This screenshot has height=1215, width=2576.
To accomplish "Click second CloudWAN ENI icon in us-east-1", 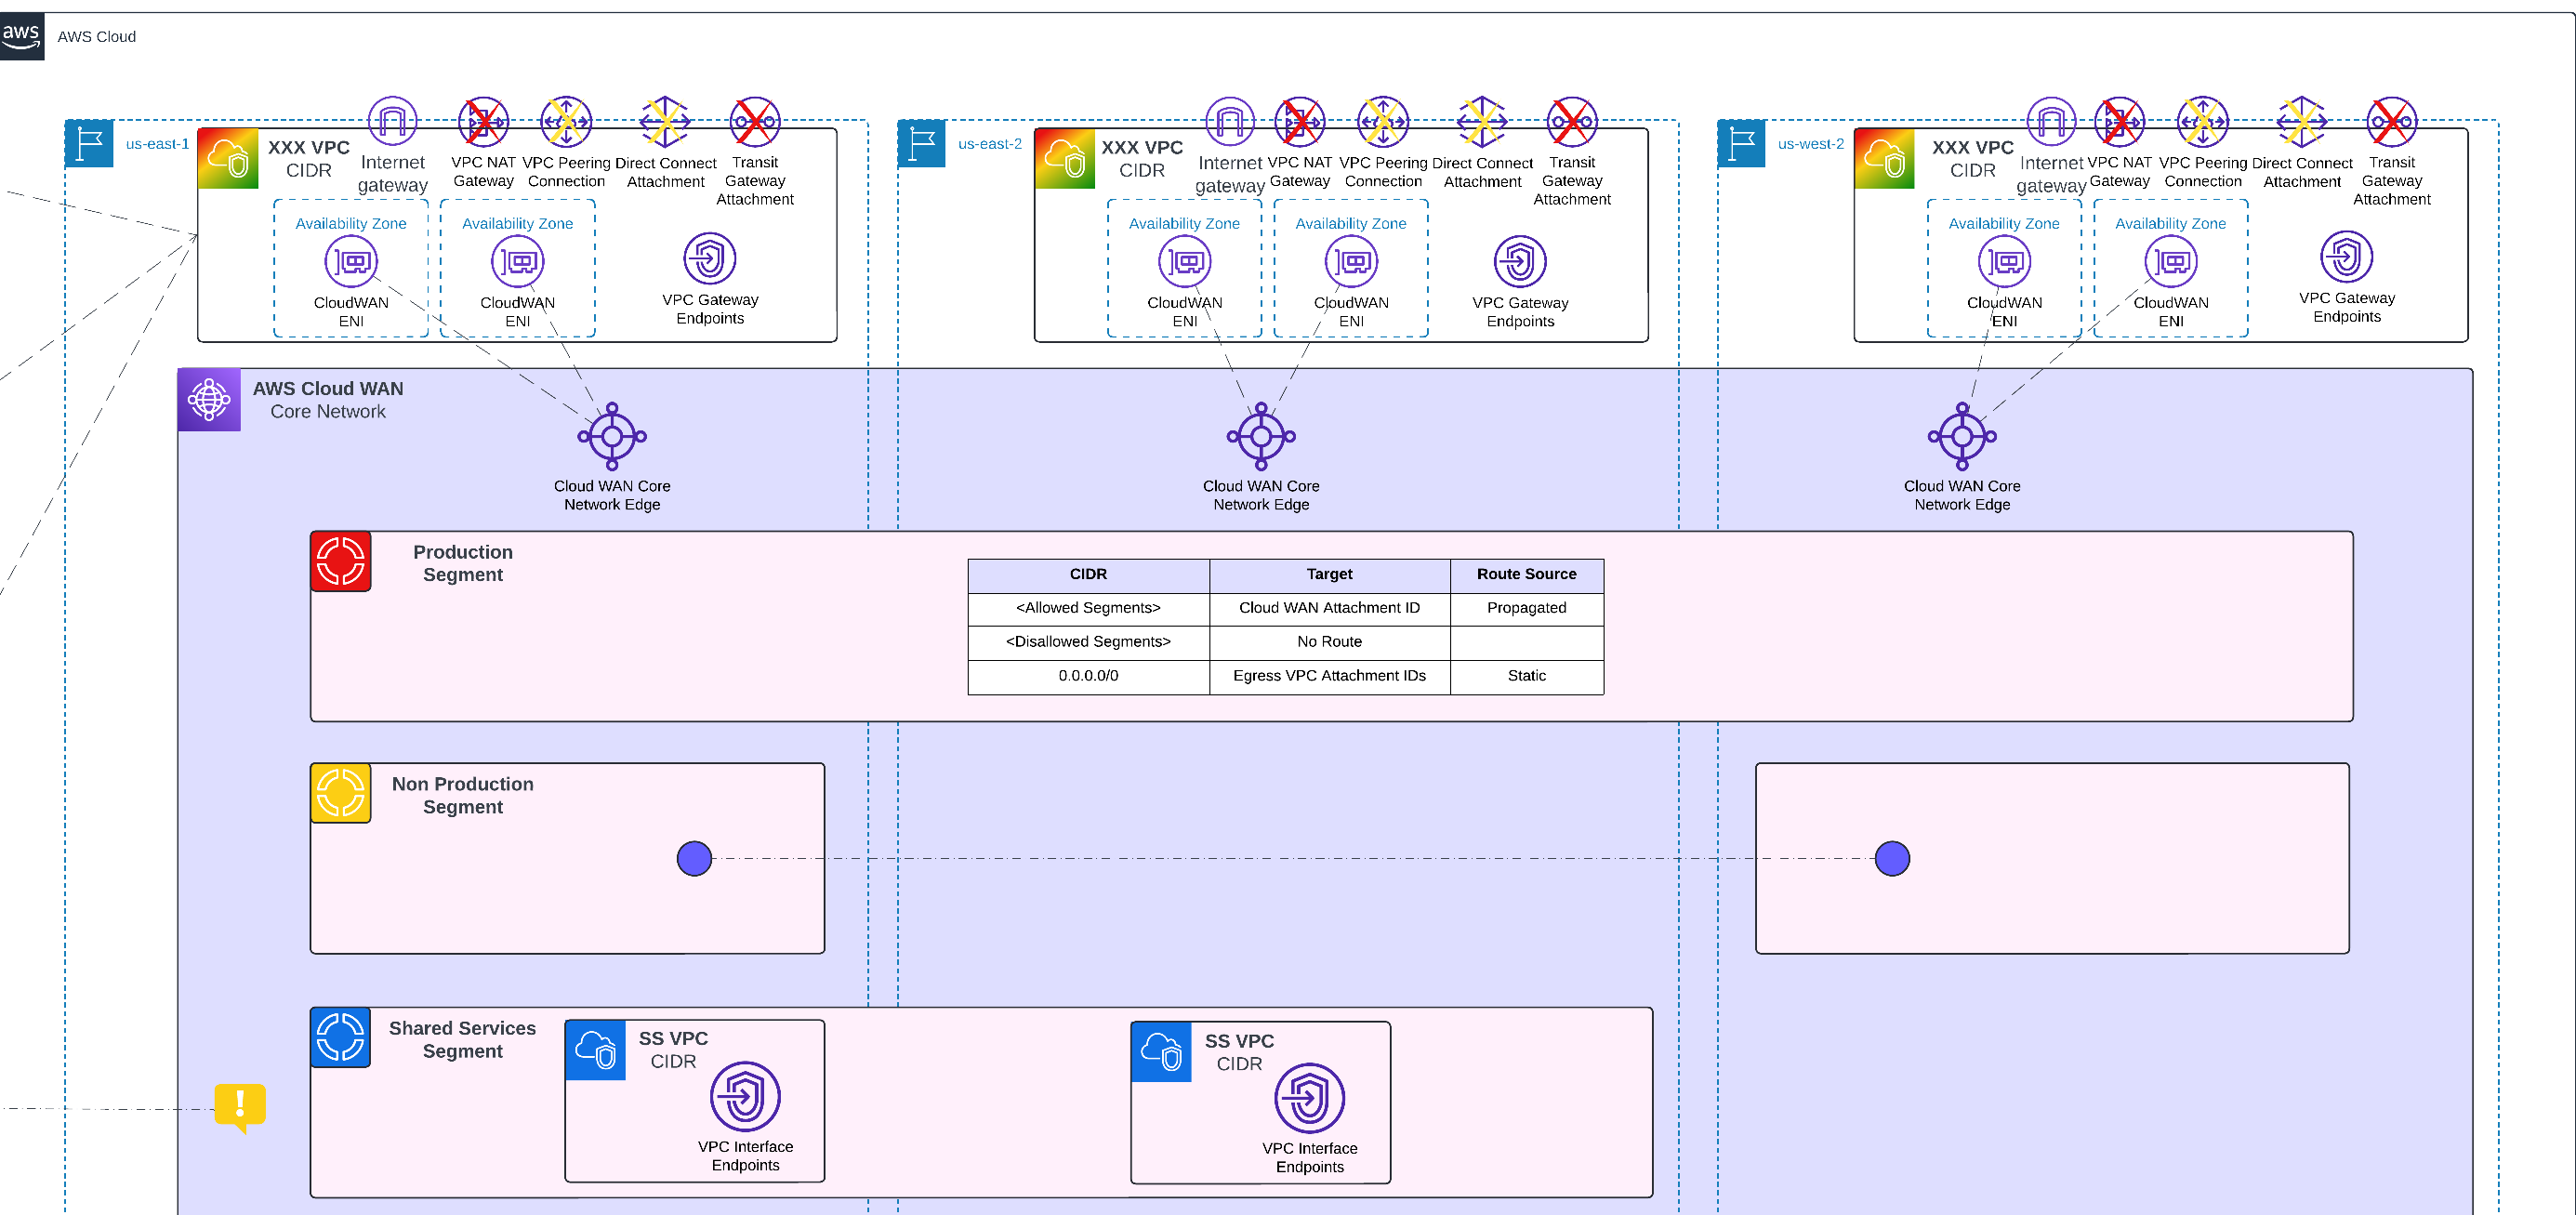I will (x=518, y=262).
